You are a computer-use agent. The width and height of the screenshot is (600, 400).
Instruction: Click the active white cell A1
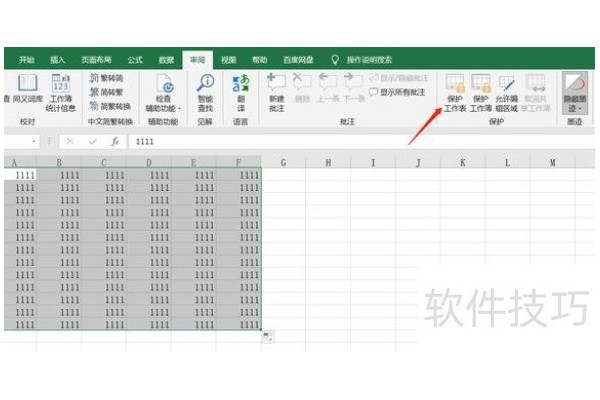pyautogui.click(x=20, y=175)
